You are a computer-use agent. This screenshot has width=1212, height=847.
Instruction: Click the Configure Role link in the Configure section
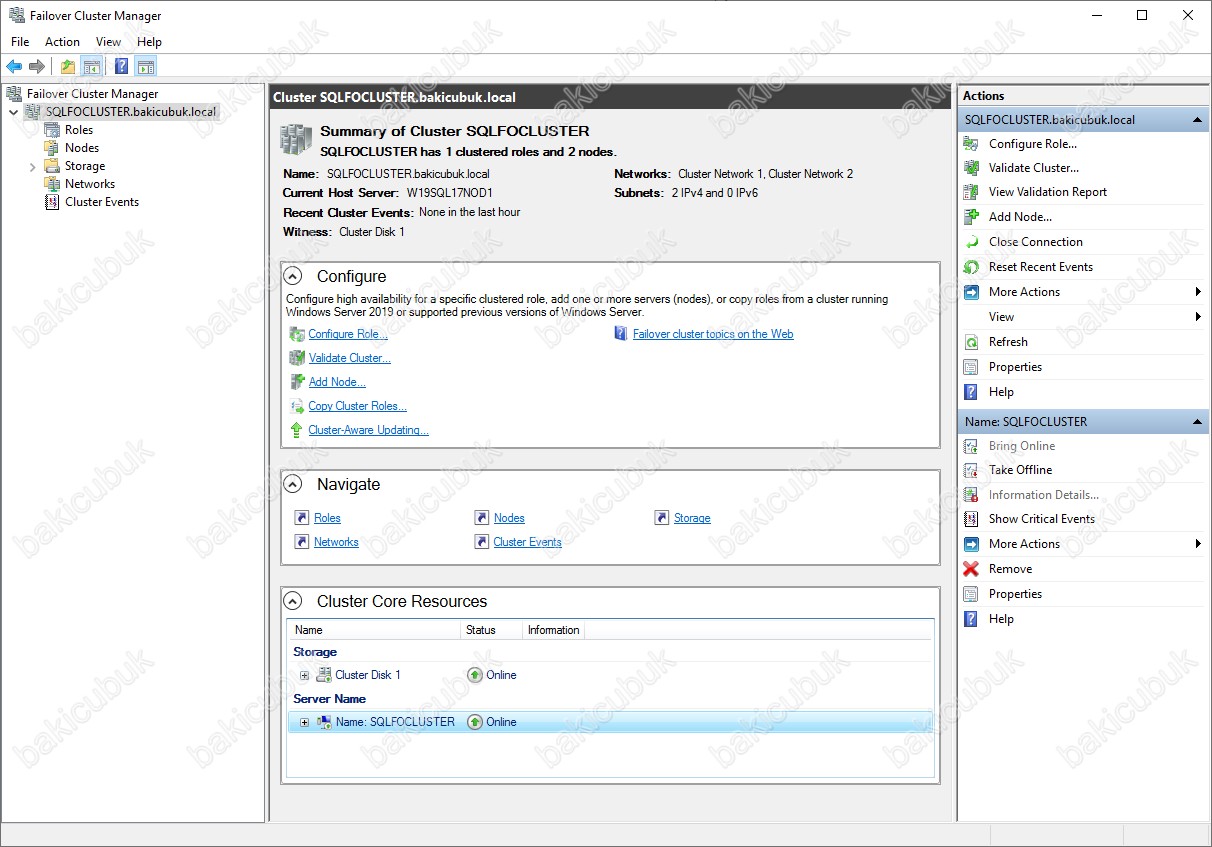pos(347,334)
